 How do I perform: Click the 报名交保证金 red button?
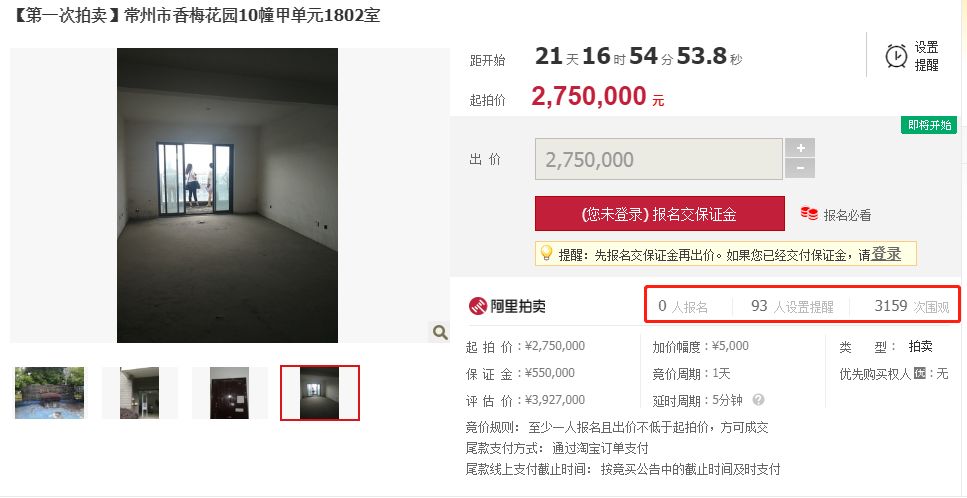pyautogui.click(x=660, y=214)
